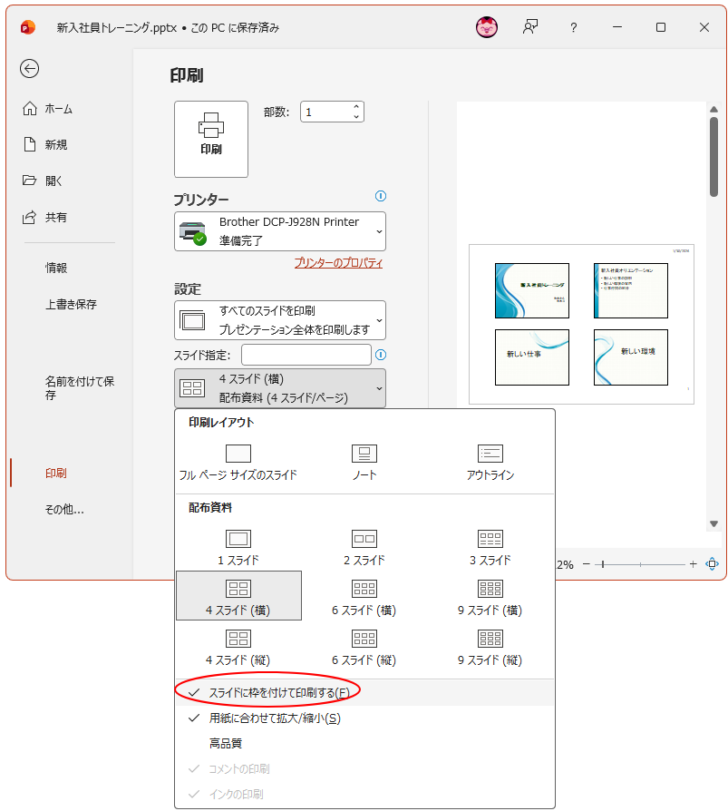This screenshot has height=811, width=728.
Task: Click the 新規 blank page icon
Action: tap(29, 145)
